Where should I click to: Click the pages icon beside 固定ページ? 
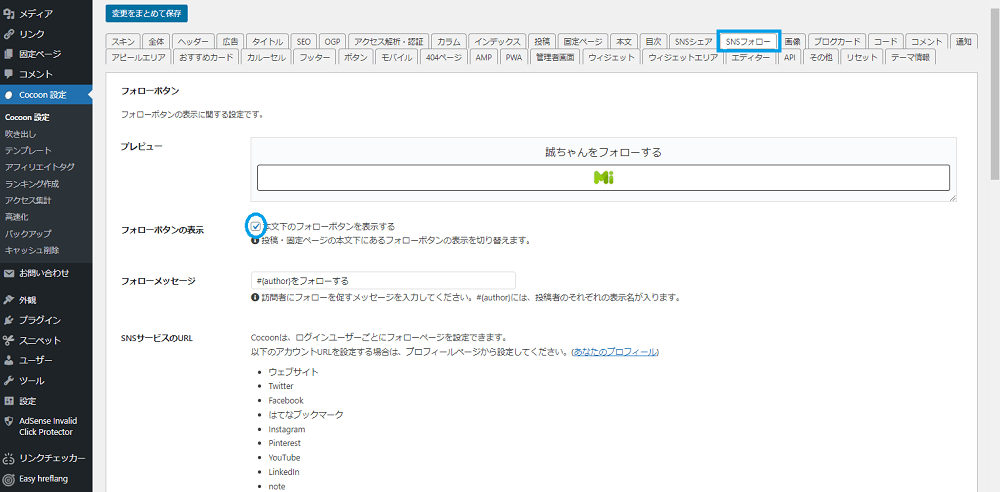pyautogui.click(x=8, y=54)
